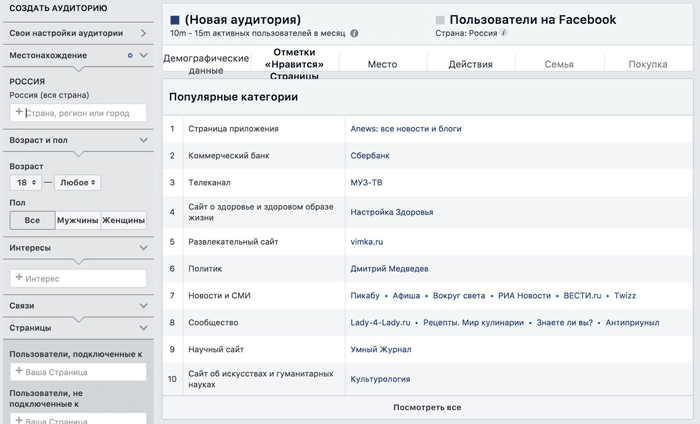Expand the Связи section chevron

[x=143, y=306]
